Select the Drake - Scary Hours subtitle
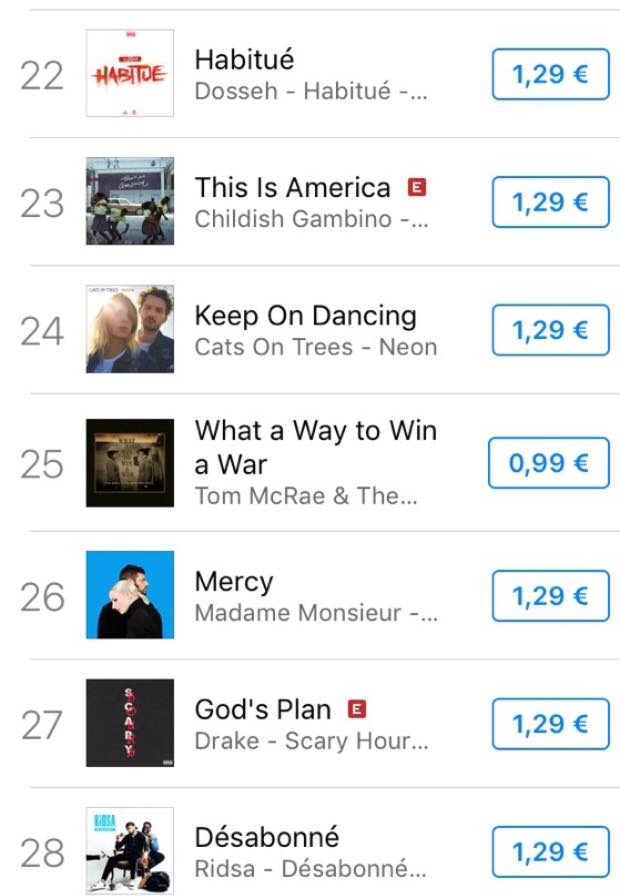The height and width of the screenshot is (896, 620). [311, 741]
